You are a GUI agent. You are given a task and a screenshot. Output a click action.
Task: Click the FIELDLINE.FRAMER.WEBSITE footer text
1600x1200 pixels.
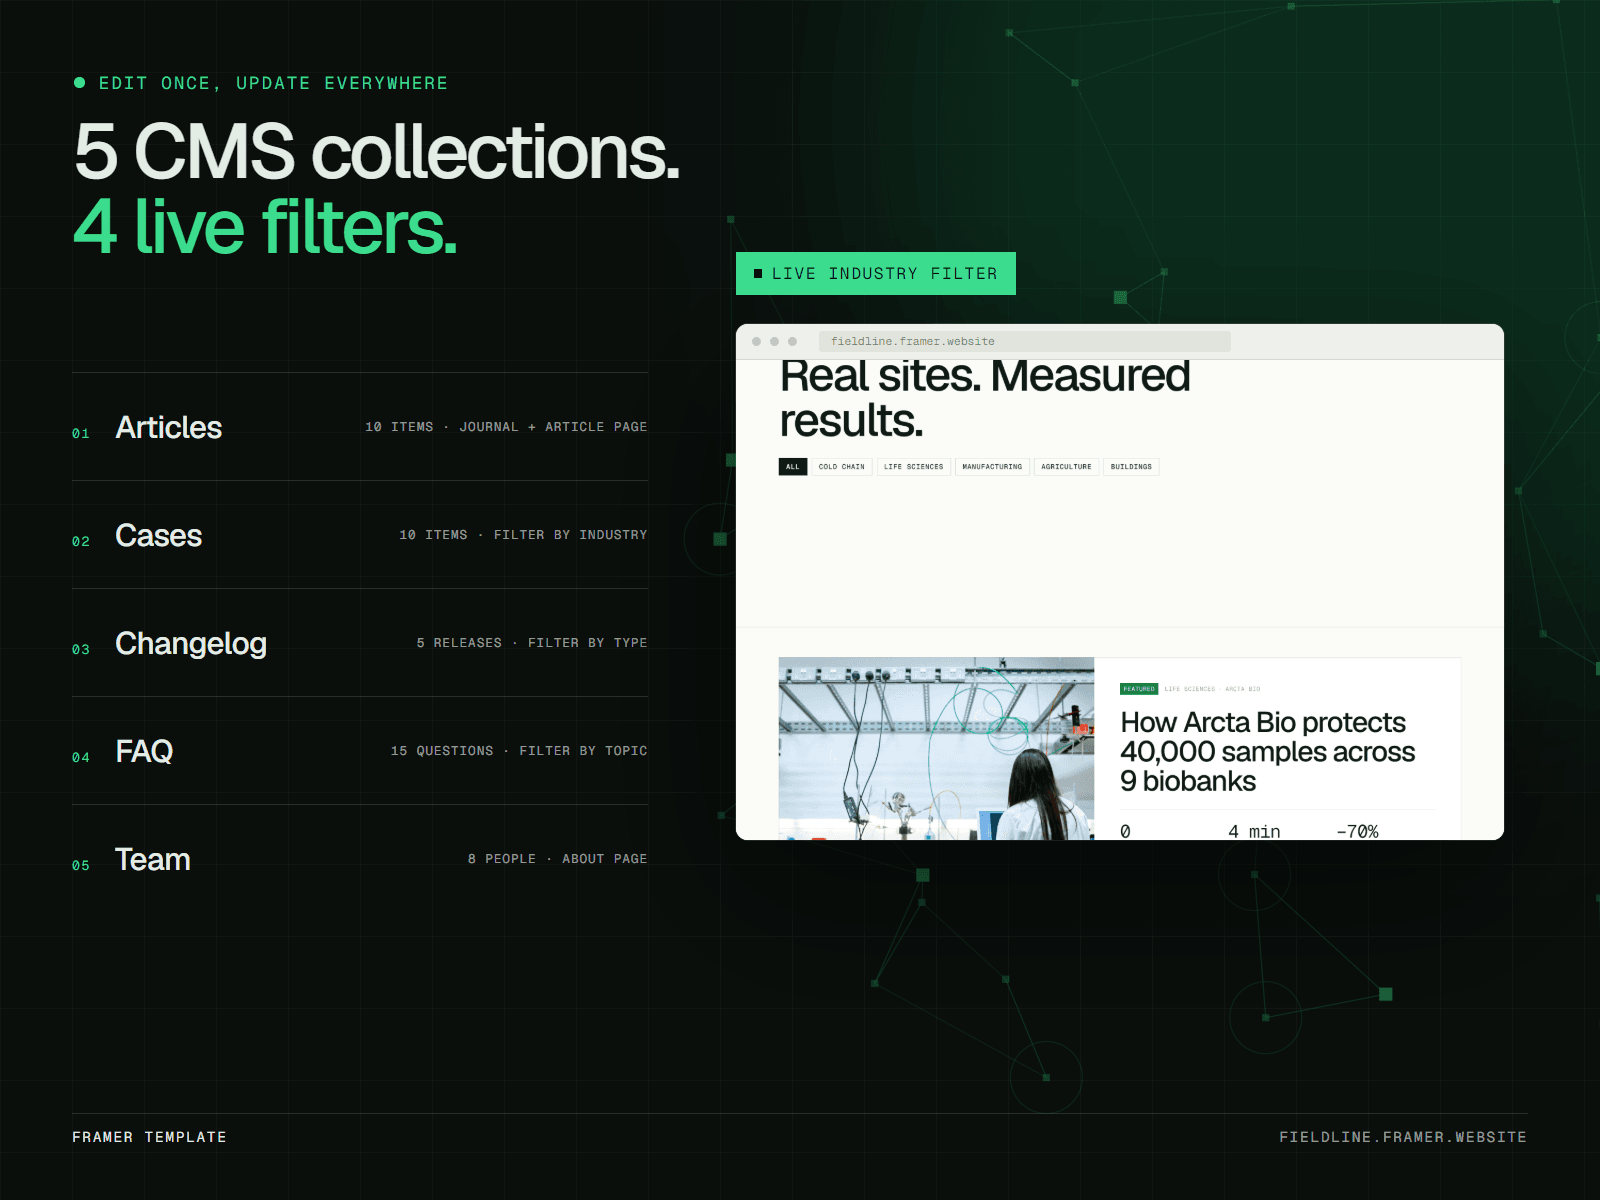point(1403,1137)
